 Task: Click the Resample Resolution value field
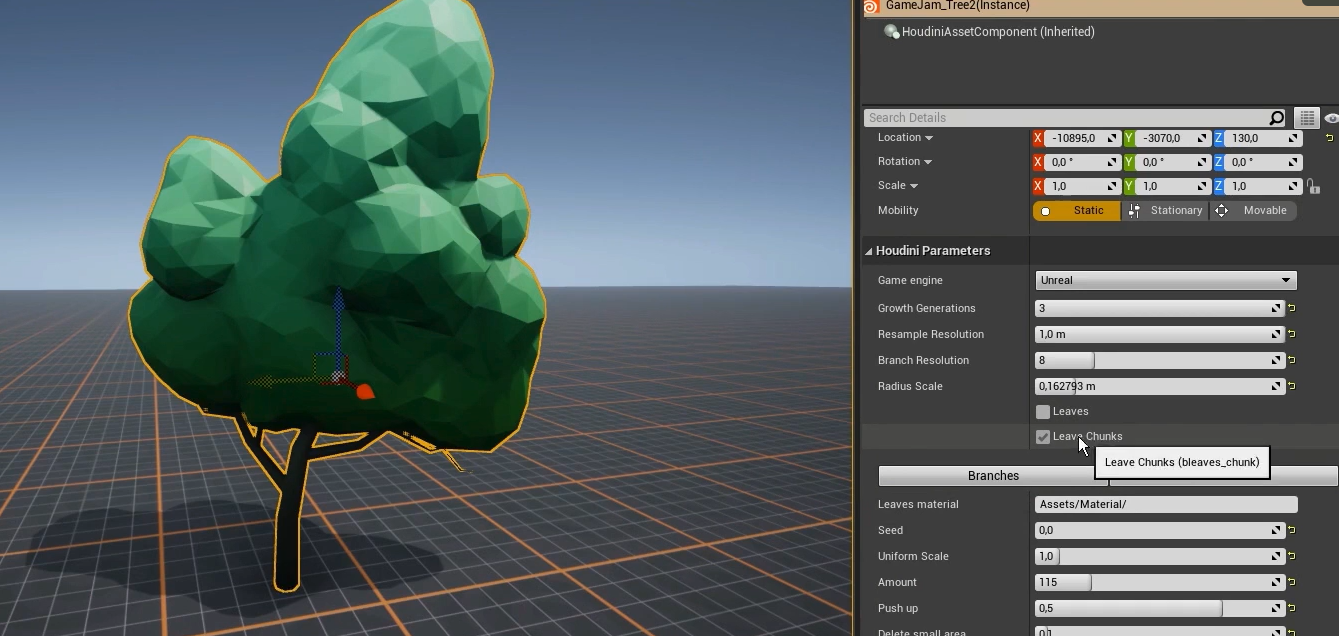click(1160, 334)
